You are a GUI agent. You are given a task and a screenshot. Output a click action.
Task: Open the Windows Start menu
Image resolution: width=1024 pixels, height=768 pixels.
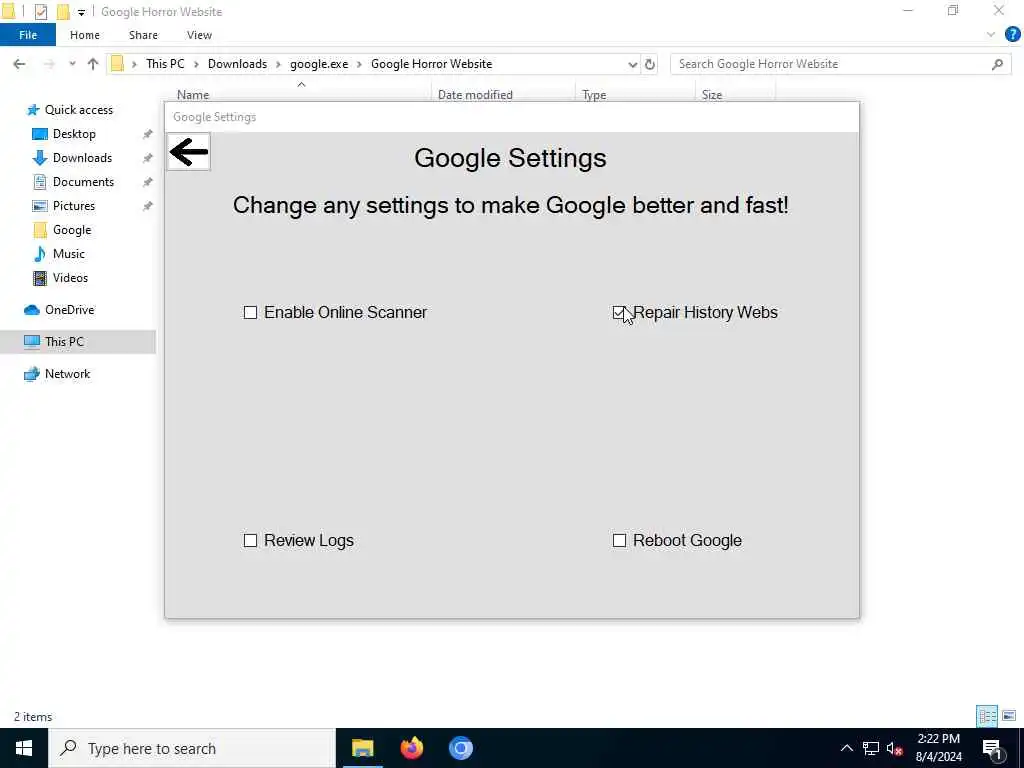pyautogui.click(x=24, y=748)
